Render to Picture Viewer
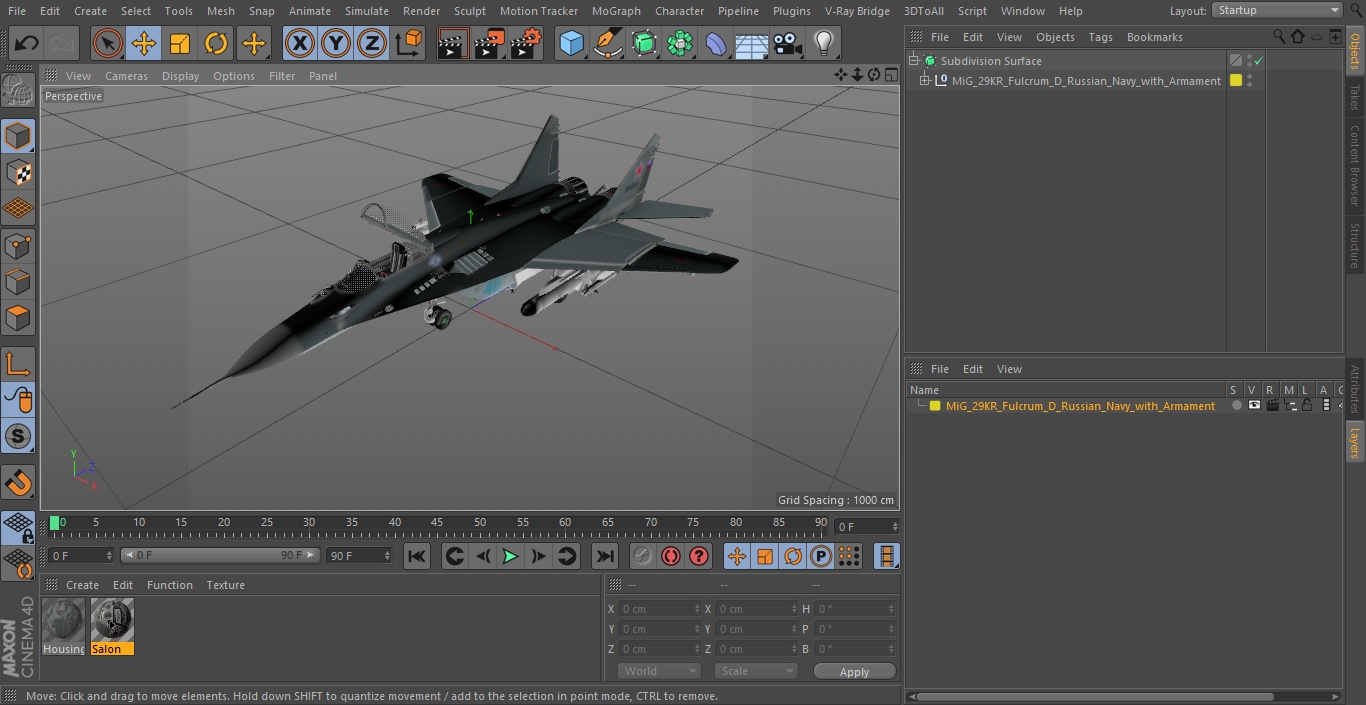The height and width of the screenshot is (705, 1366). tap(490, 43)
